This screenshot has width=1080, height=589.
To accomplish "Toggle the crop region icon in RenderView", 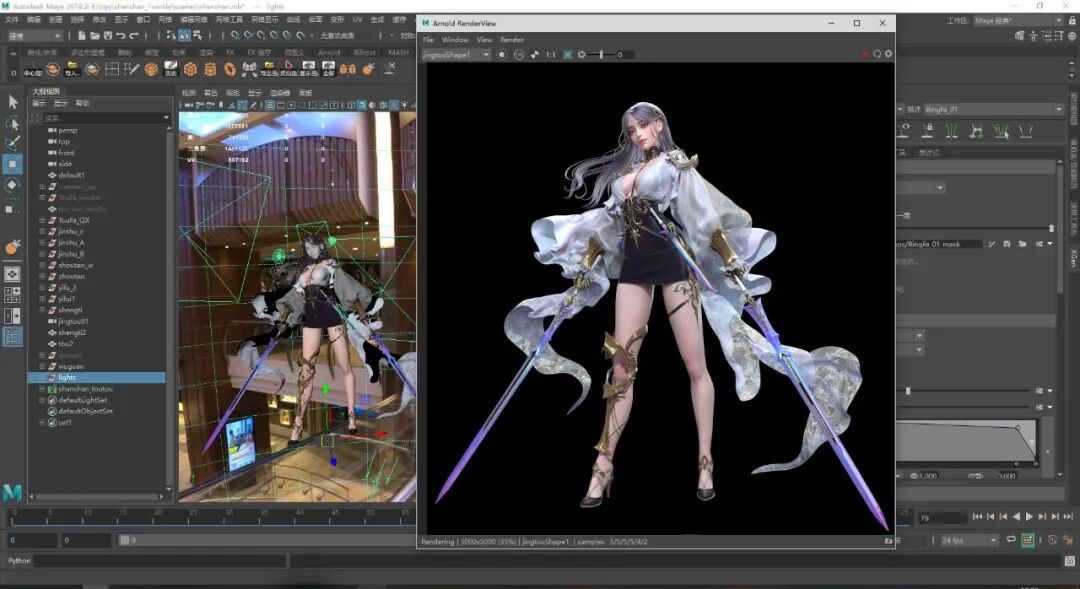I will (x=568, y=54).
